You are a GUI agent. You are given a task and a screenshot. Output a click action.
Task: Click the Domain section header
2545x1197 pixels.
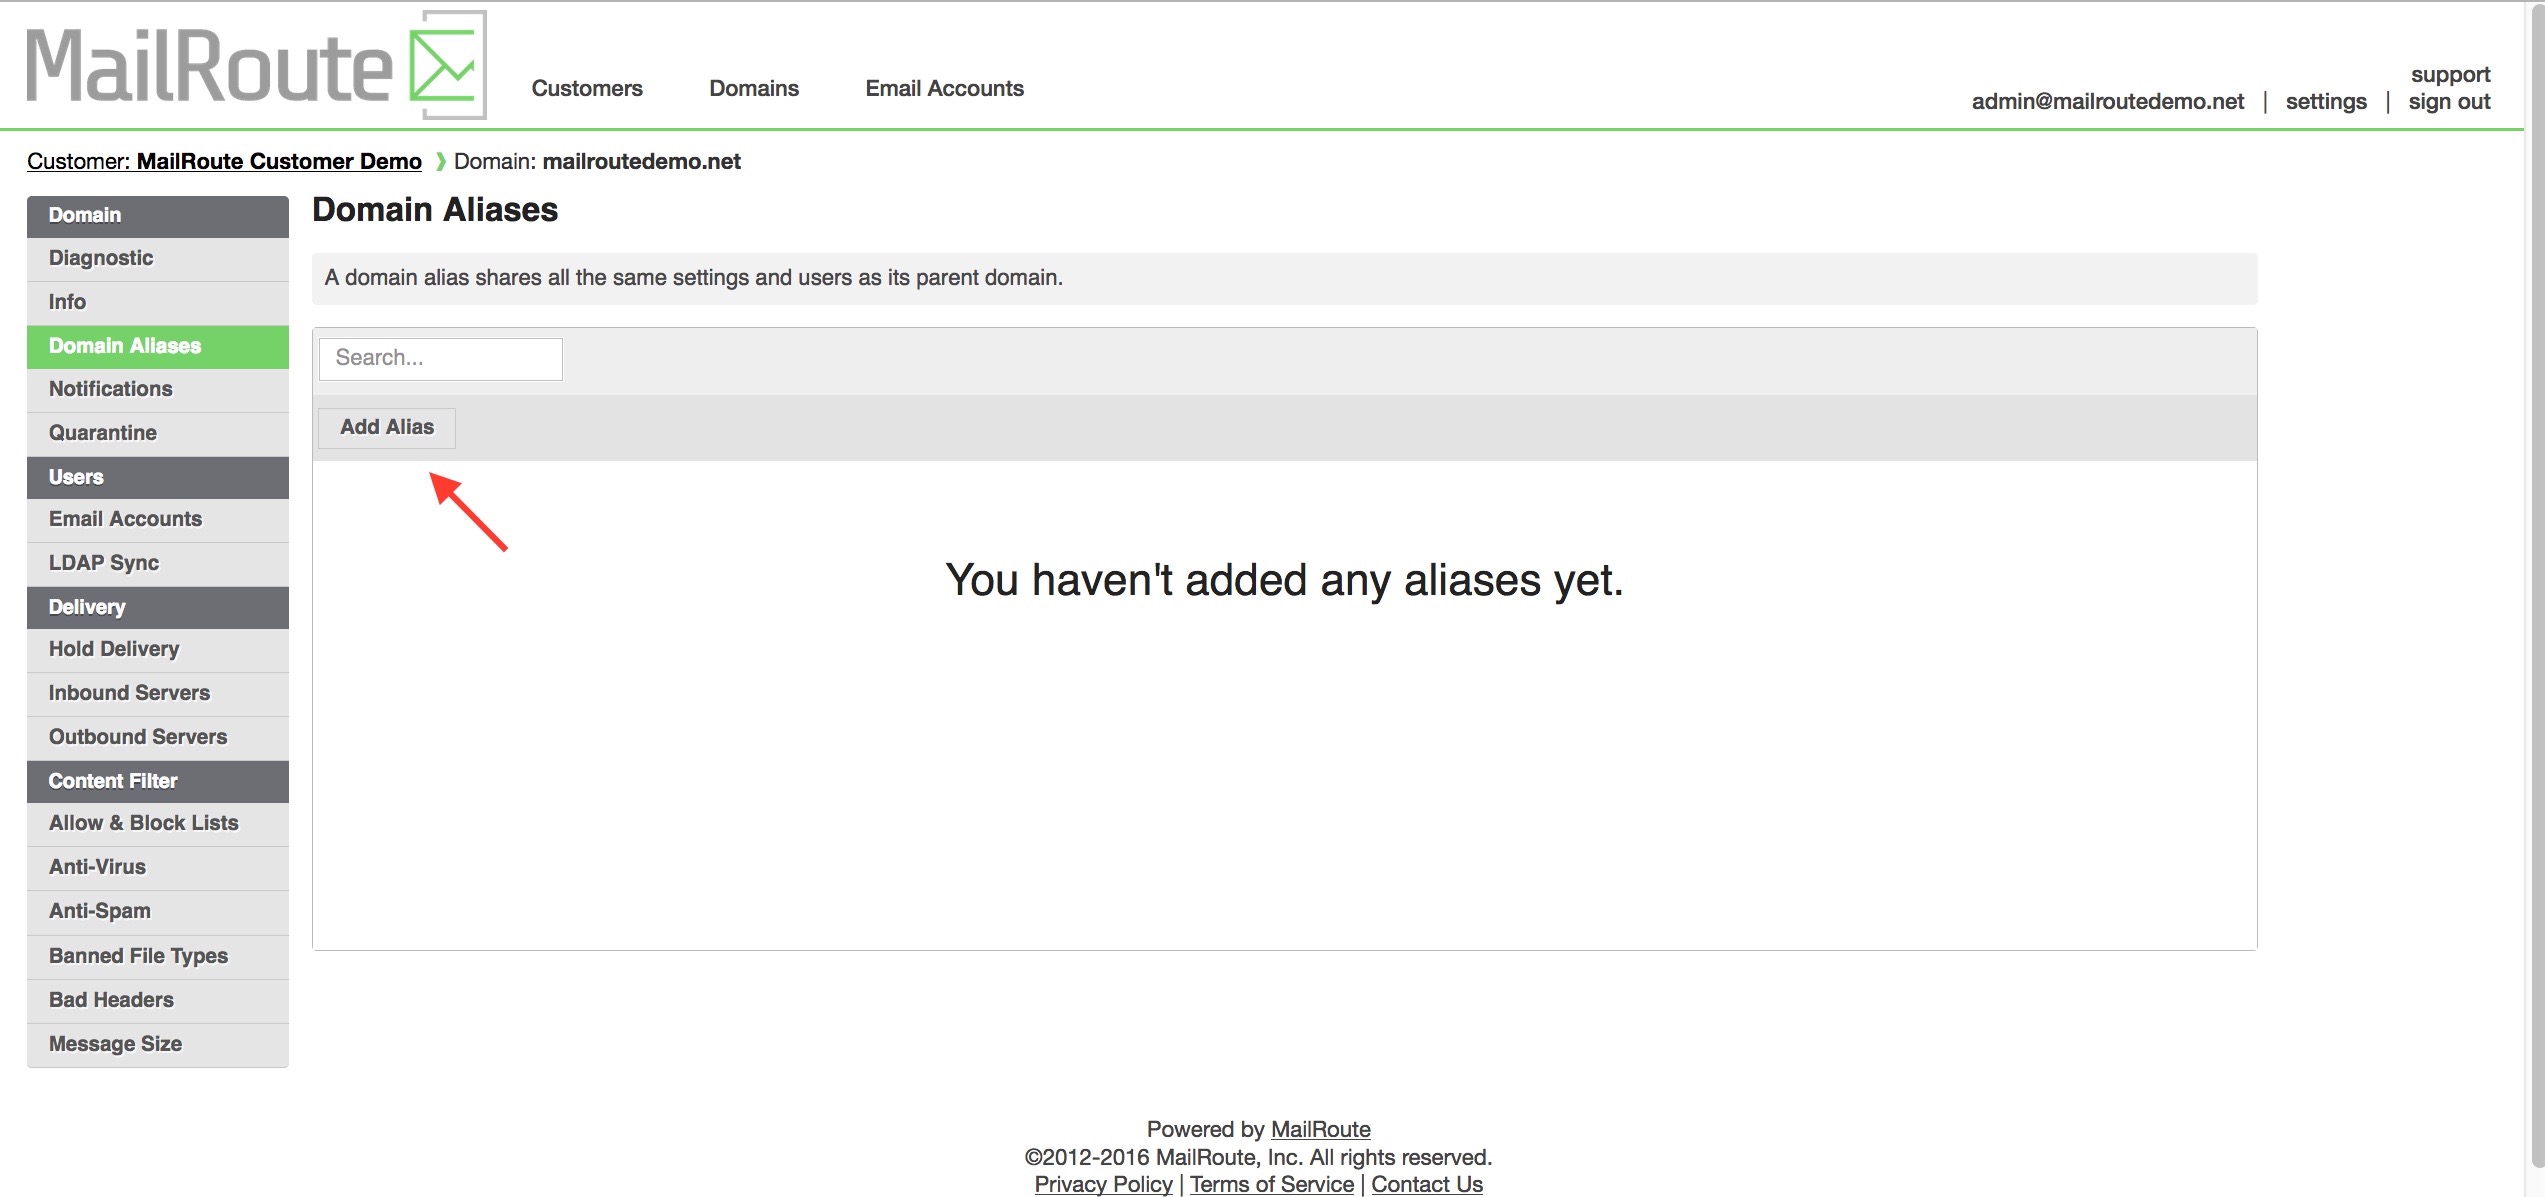(x=158, y=216)
